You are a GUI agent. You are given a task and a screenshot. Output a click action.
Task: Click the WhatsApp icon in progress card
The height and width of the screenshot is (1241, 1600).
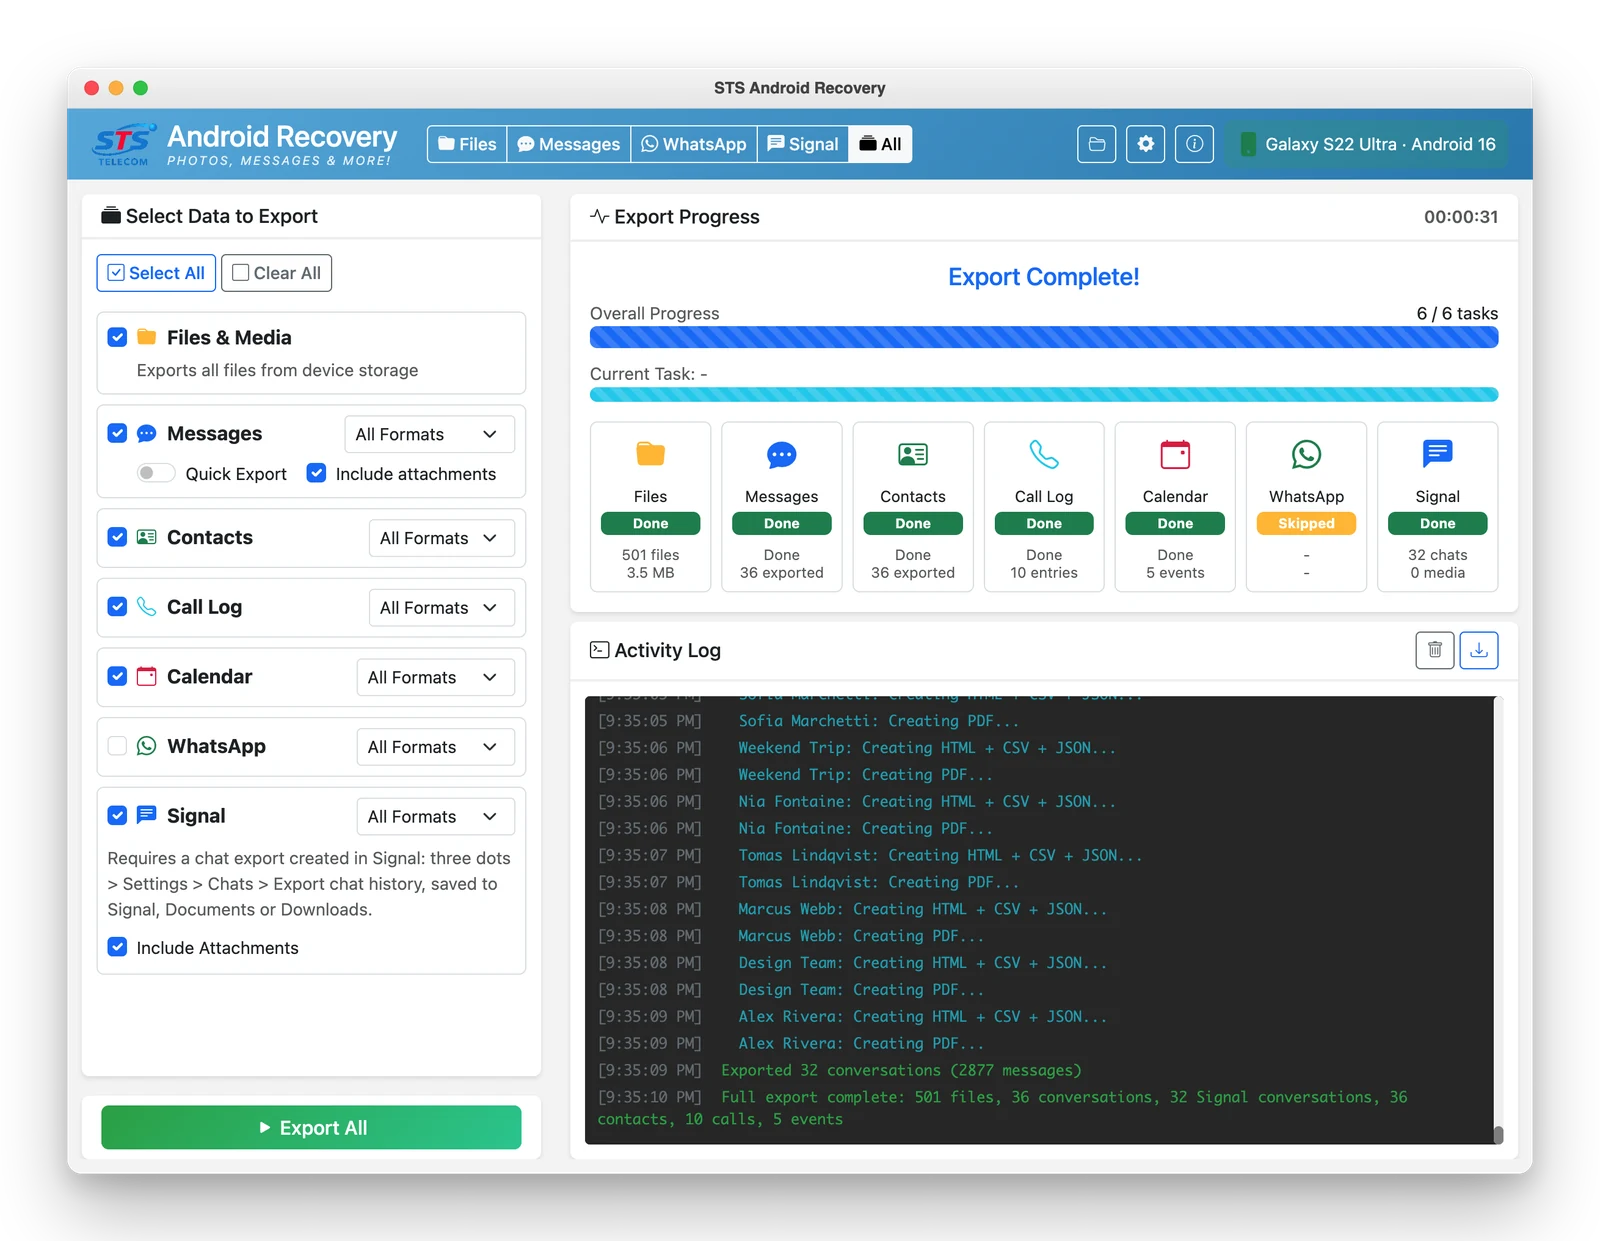click(1306, 454)
